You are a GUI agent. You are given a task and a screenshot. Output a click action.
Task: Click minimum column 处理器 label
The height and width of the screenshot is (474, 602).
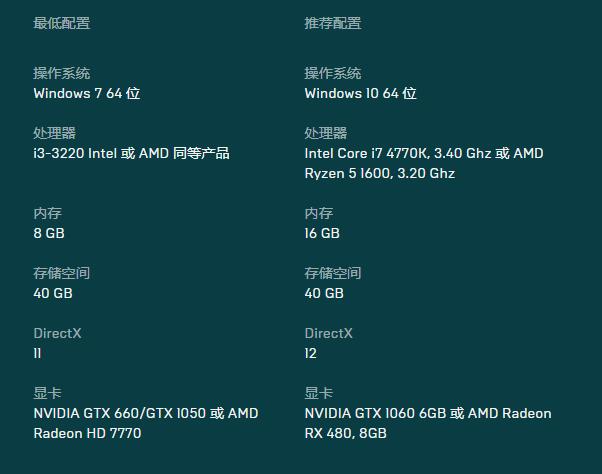pyautogui.click(x=55, y=133)
